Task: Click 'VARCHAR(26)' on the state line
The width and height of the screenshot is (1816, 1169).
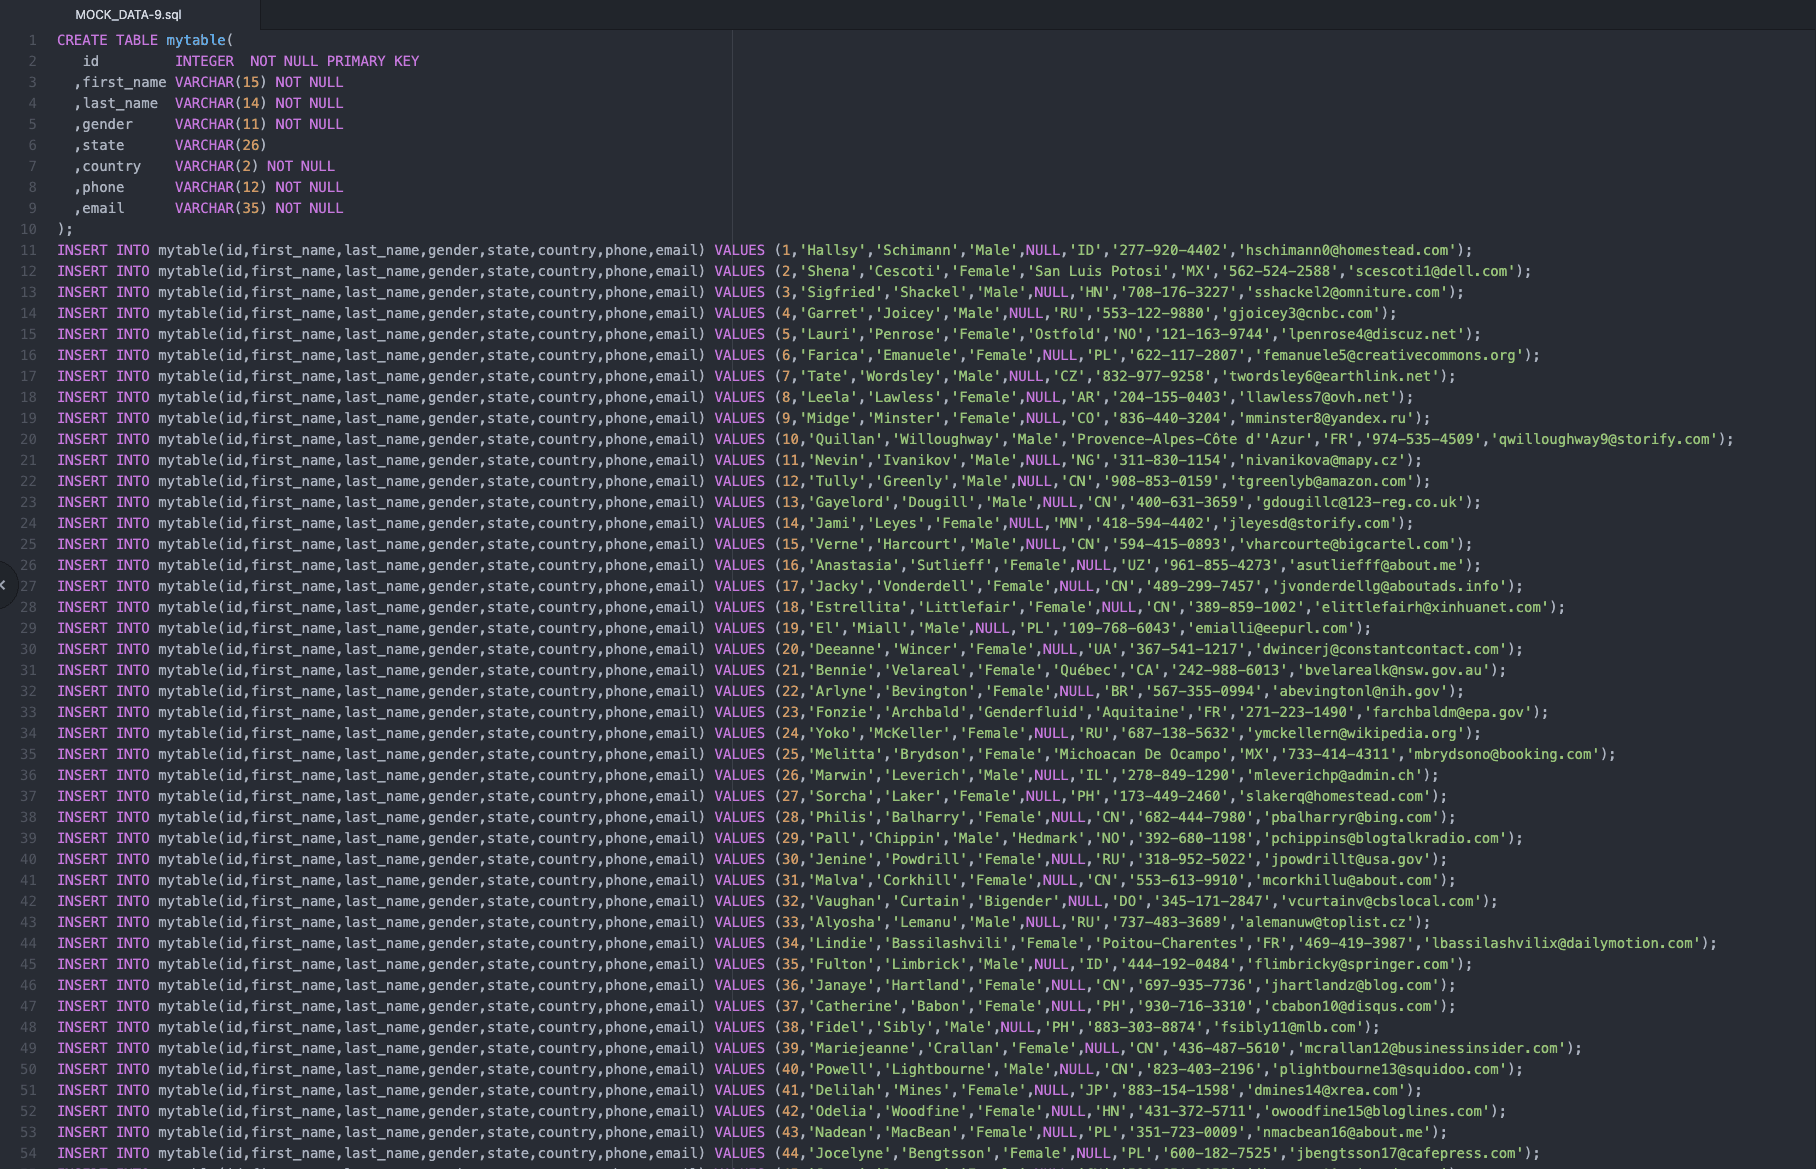Action: [x=221, y=145]
